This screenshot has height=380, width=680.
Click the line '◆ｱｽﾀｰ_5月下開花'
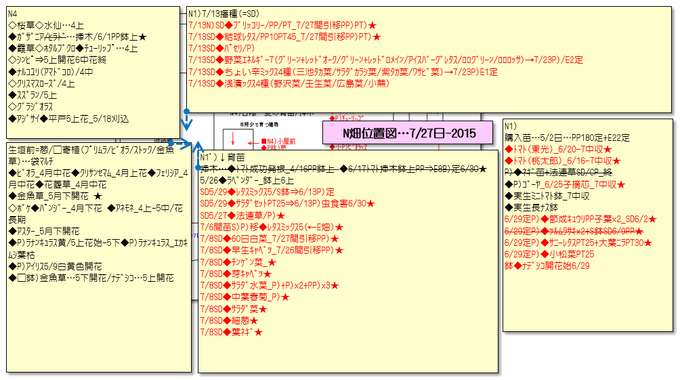click(x=44, y=231)
